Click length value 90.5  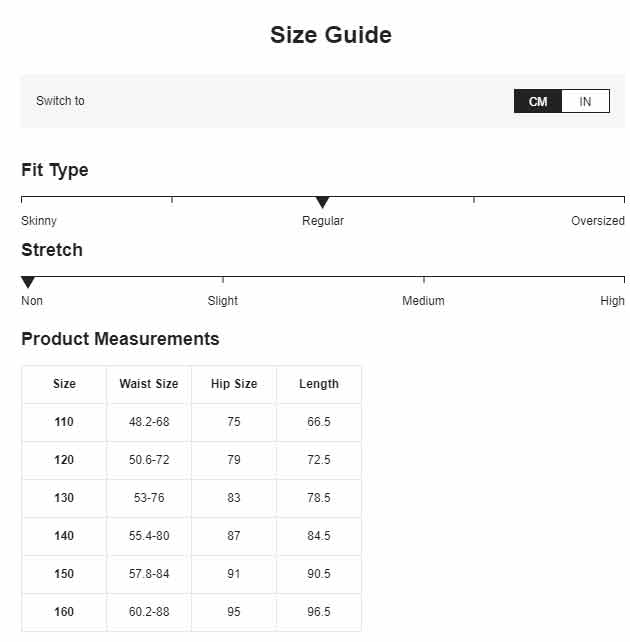tap(319, 574)
